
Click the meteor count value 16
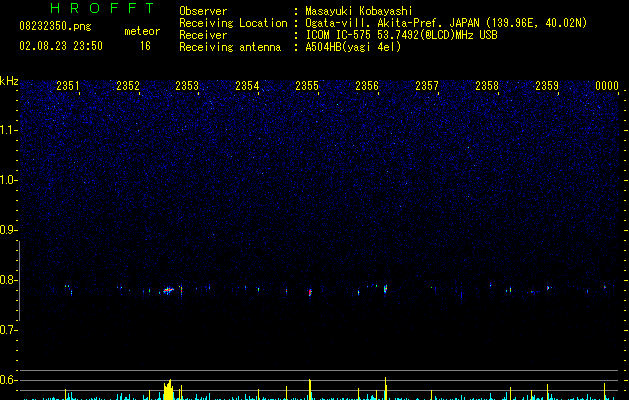click(145, 46)
